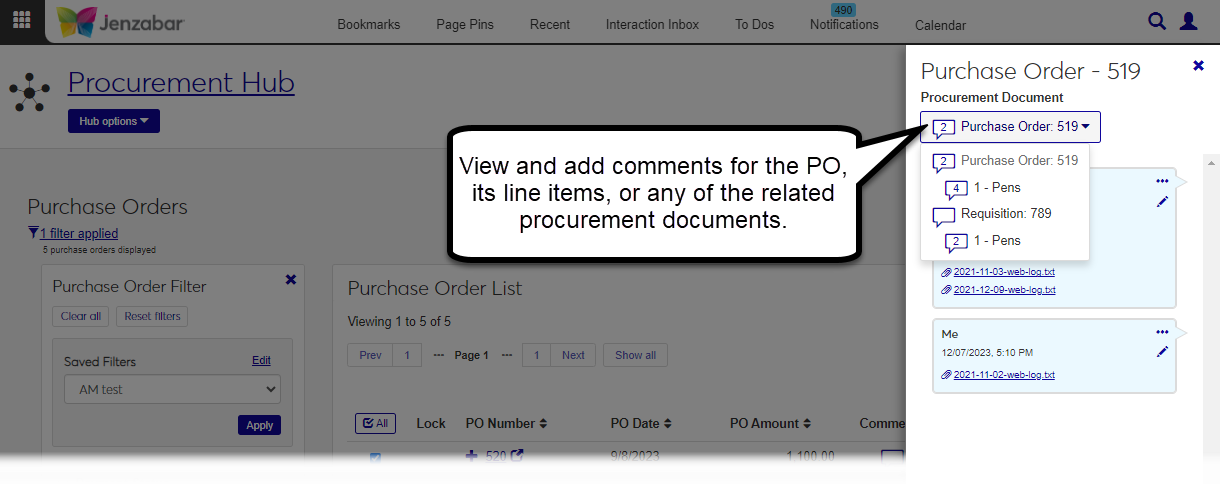
Task: Select Requisition: 789 in the dropdown list
Action: coord(1005,214)
